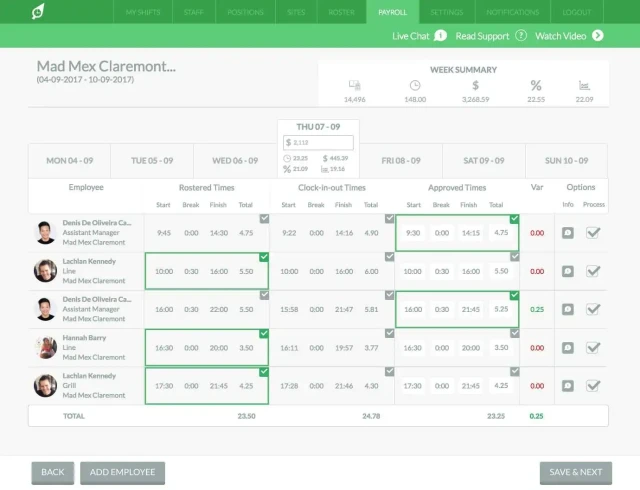Open the Staff tab

click(193, 12)
